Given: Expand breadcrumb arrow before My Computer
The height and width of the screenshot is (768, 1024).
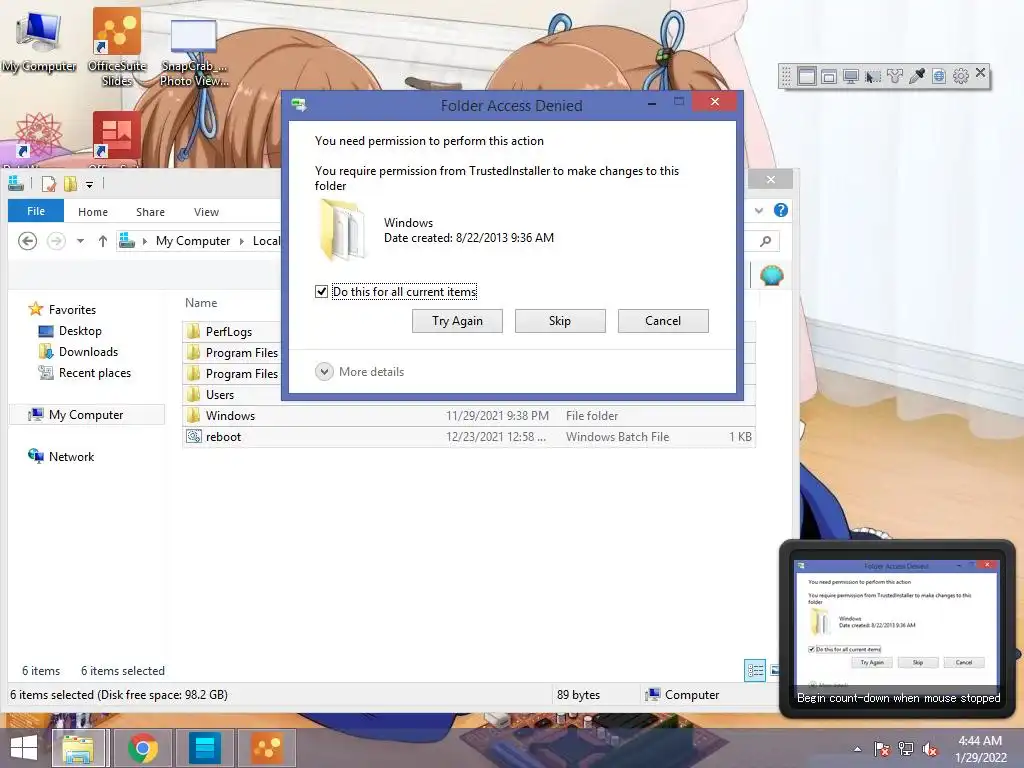Looking at the screenshot, I should point(144,241).
